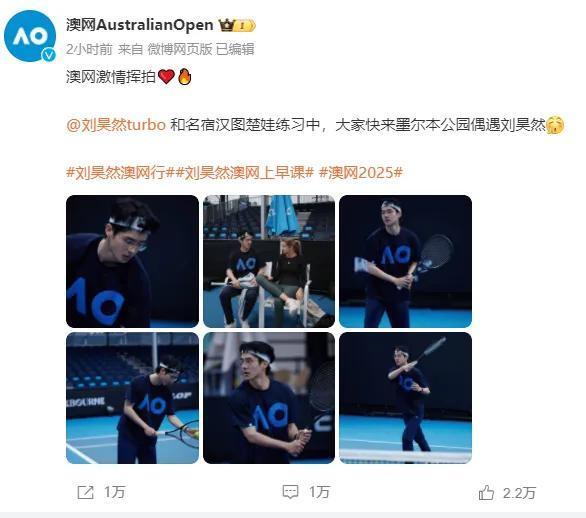Click the blue verified badge on avatar
The width and height of the screenshot is (586, 518).
pyautogui.click(x=49, y=55)
